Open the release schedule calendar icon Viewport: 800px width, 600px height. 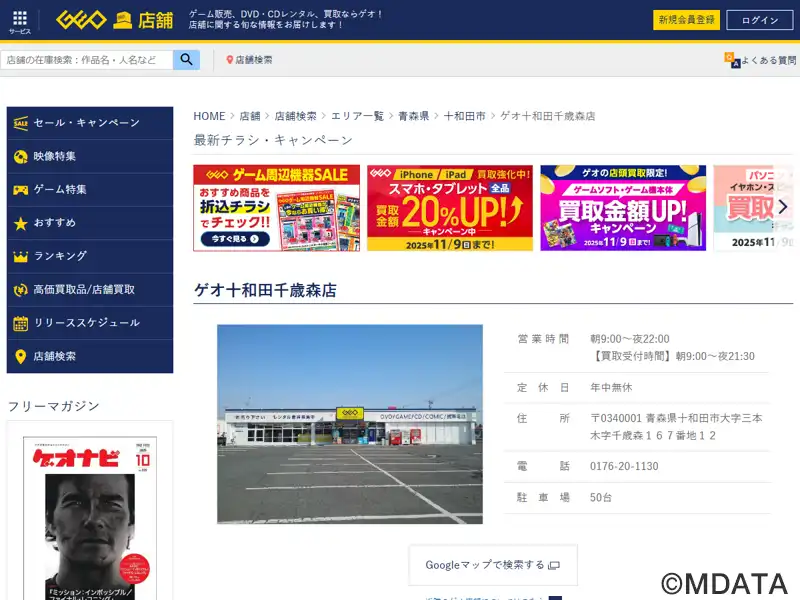(20, 323)
